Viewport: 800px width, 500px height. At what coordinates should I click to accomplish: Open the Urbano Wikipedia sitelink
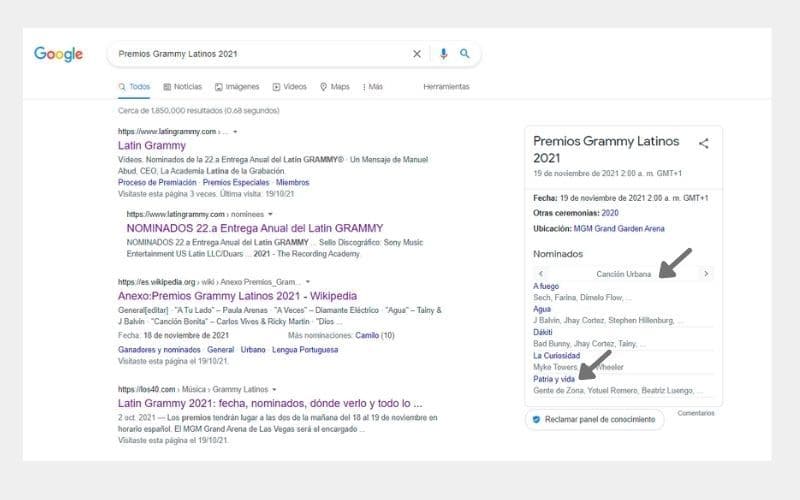coord(253,349)
